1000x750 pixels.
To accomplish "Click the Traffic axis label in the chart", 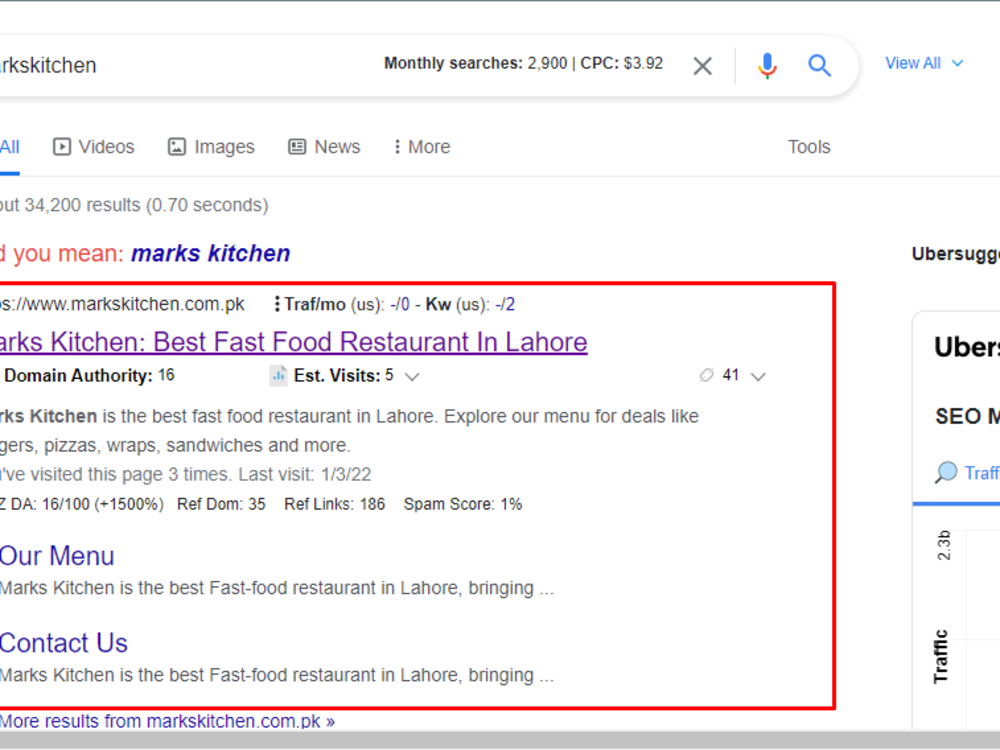I will point(941,656).
